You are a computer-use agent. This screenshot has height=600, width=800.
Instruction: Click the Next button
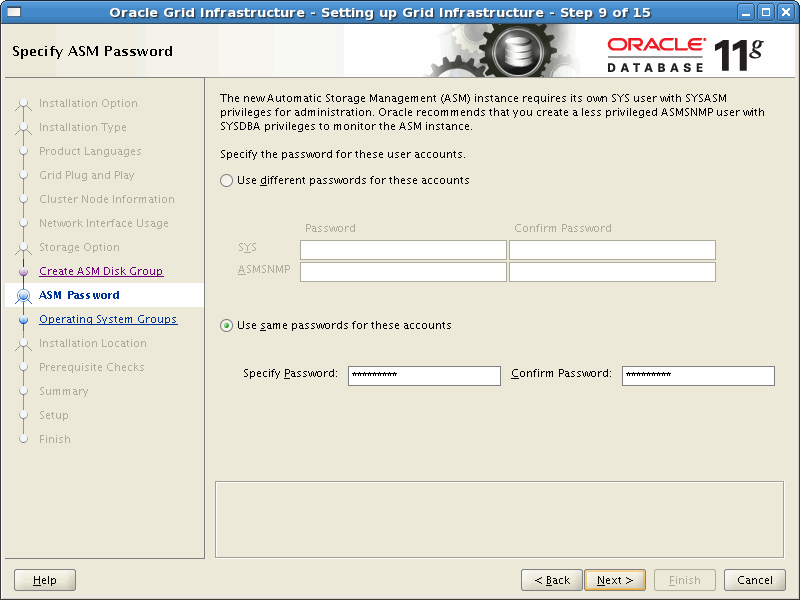point(615,580)
